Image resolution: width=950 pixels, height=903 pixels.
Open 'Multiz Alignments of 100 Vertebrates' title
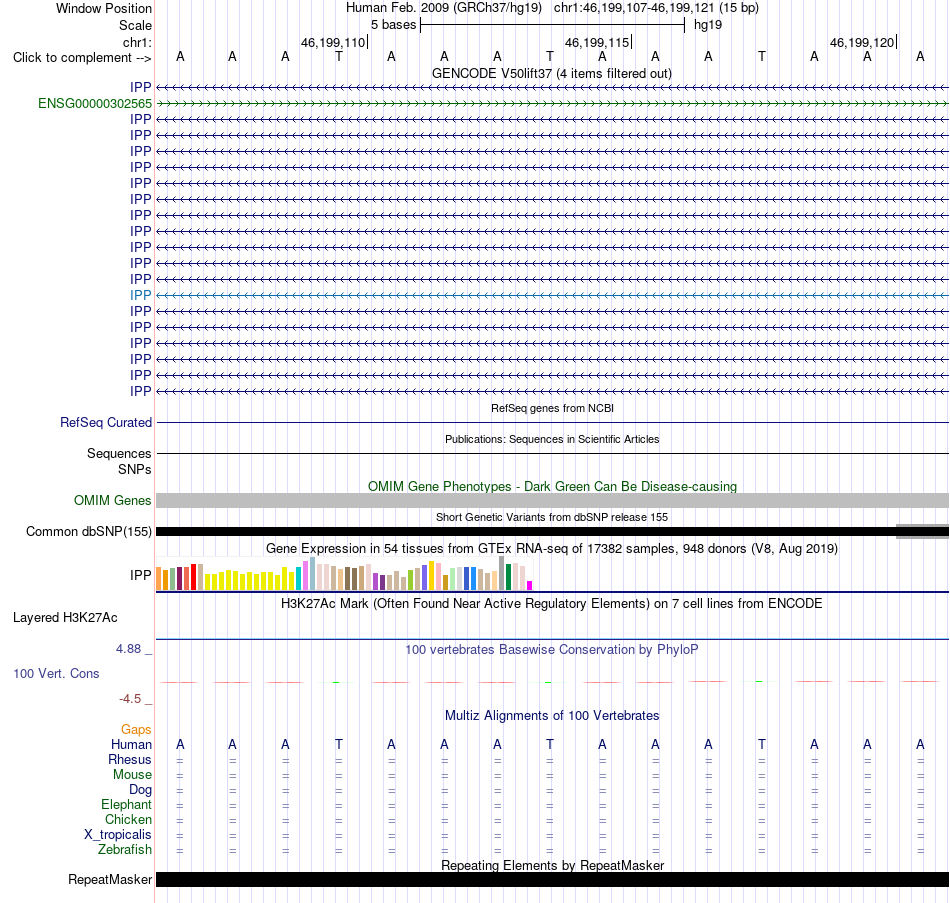point(551,715)
